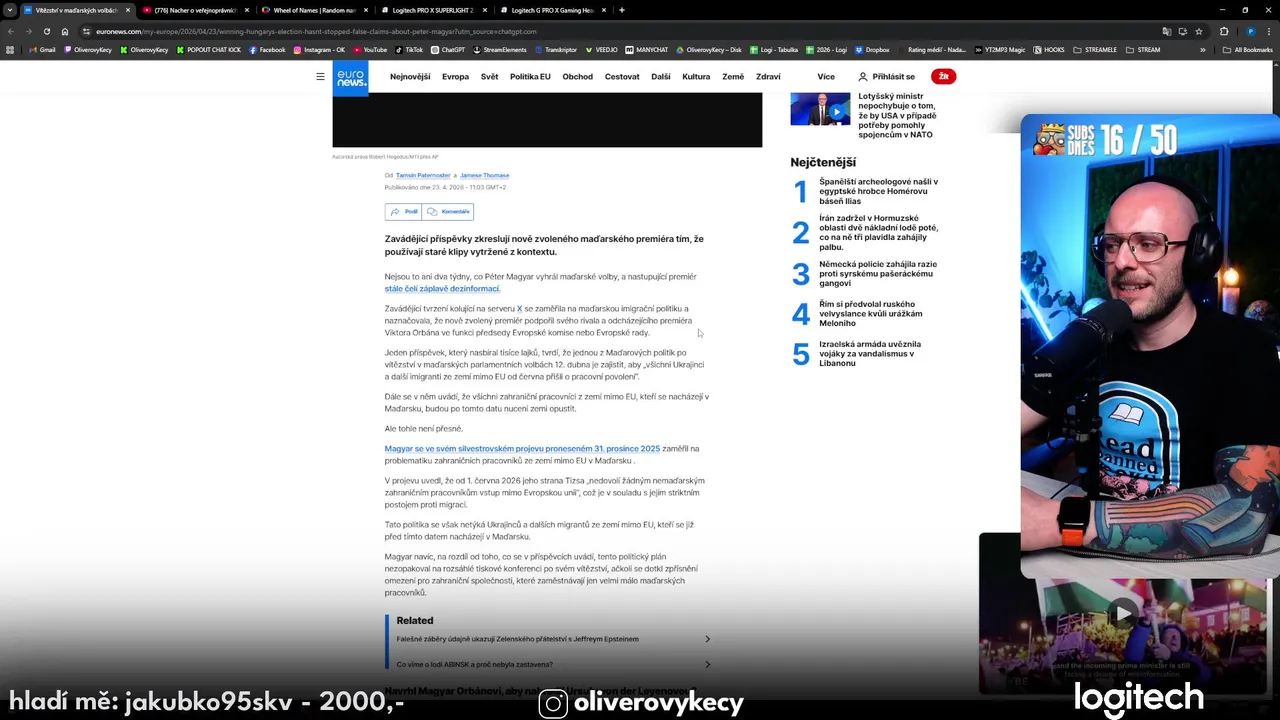Screen dimensions: 1280x720
Task: Expand the STREAMELE bookmark folder
Action: click(x=1095, y=49)
